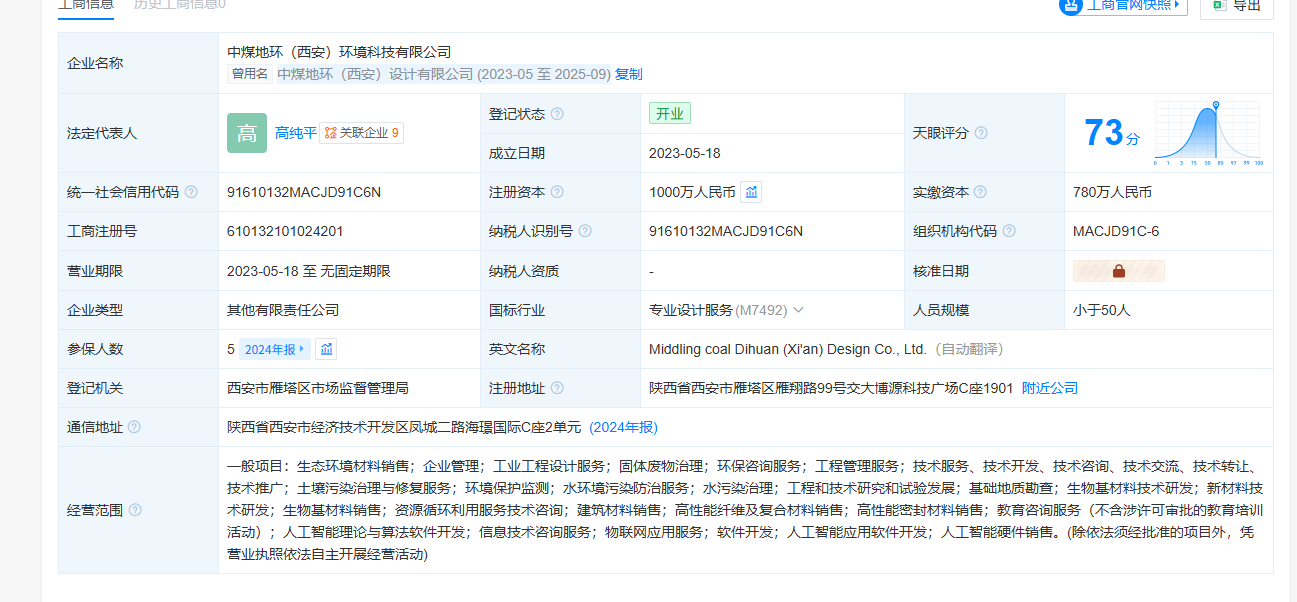Open the trend chart icon beside 2024年报 button

327,349
